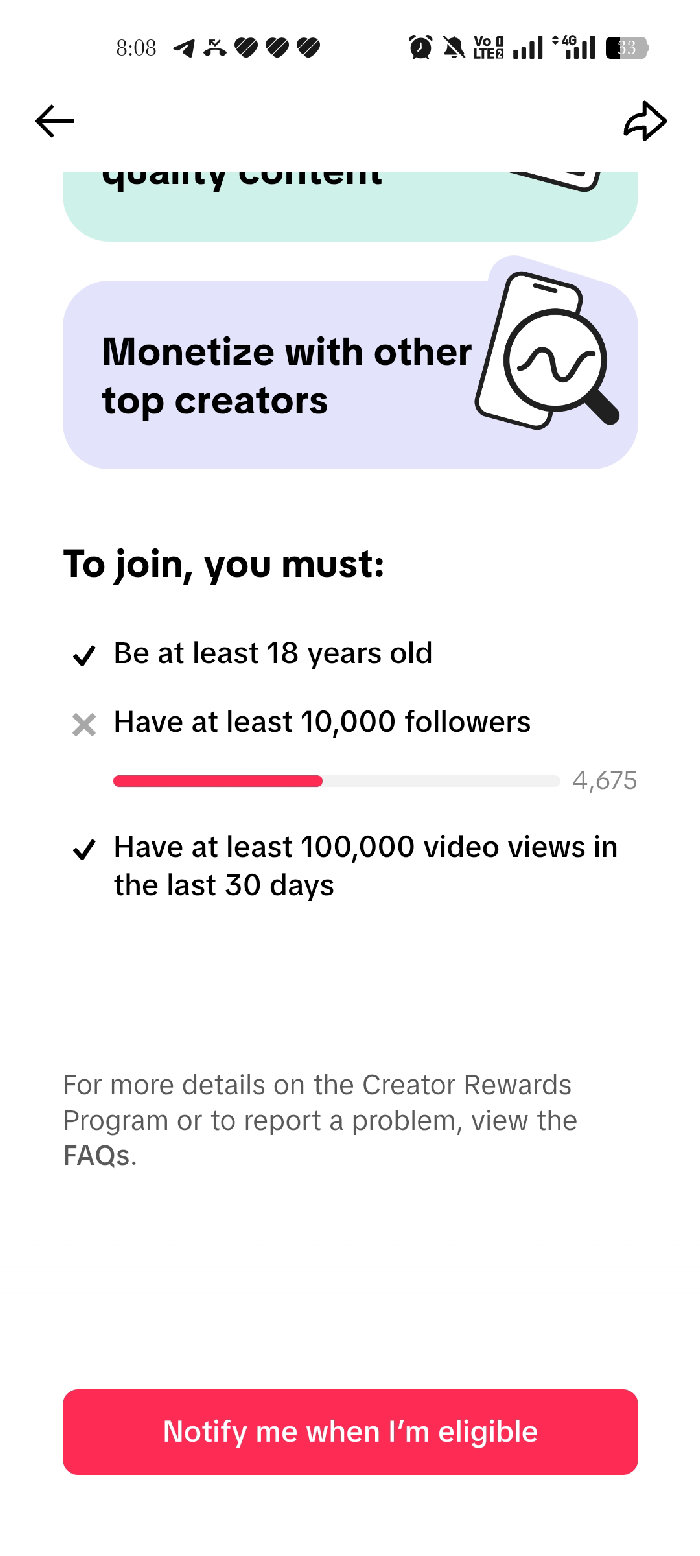Tap the checkmark beside 18 years old
The height and width of the screenshot is (1556, 700).
(84, 656)
